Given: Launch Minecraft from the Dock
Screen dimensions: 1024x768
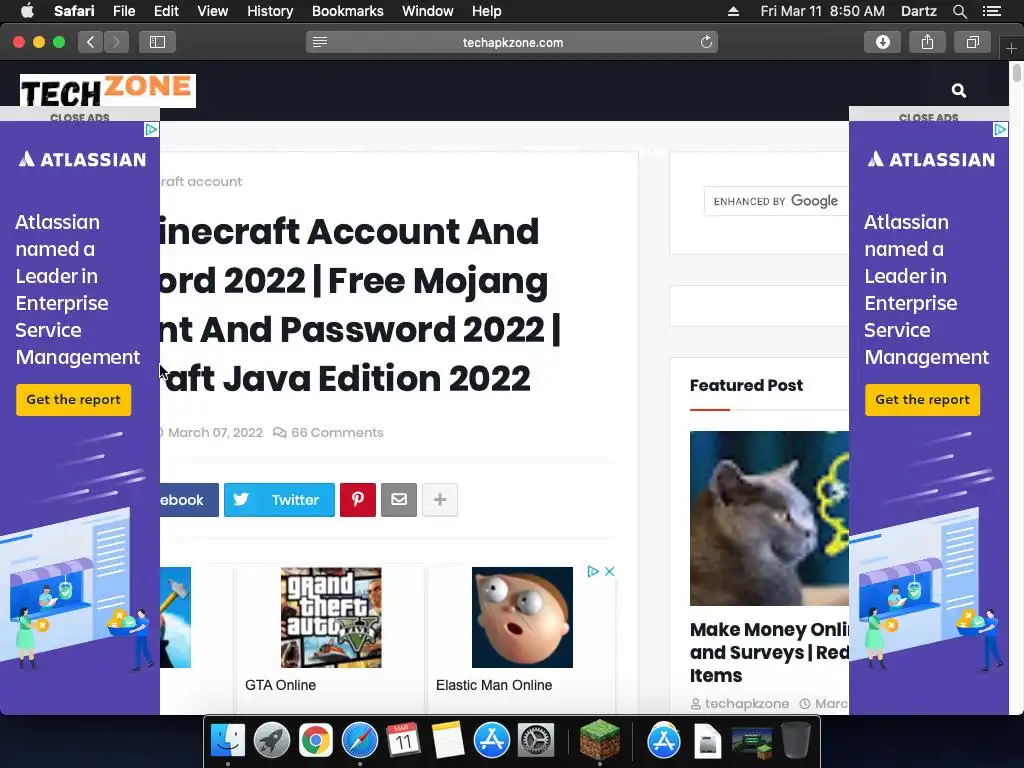Looking at the screenshot, I should pyautogui.click(x=600, y=739).
